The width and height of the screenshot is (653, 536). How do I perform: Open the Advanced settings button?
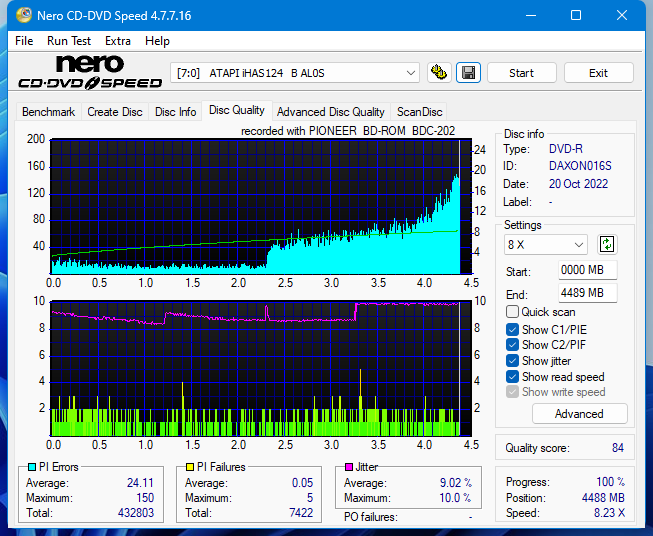pyautogui.click(x=579, y=414)
